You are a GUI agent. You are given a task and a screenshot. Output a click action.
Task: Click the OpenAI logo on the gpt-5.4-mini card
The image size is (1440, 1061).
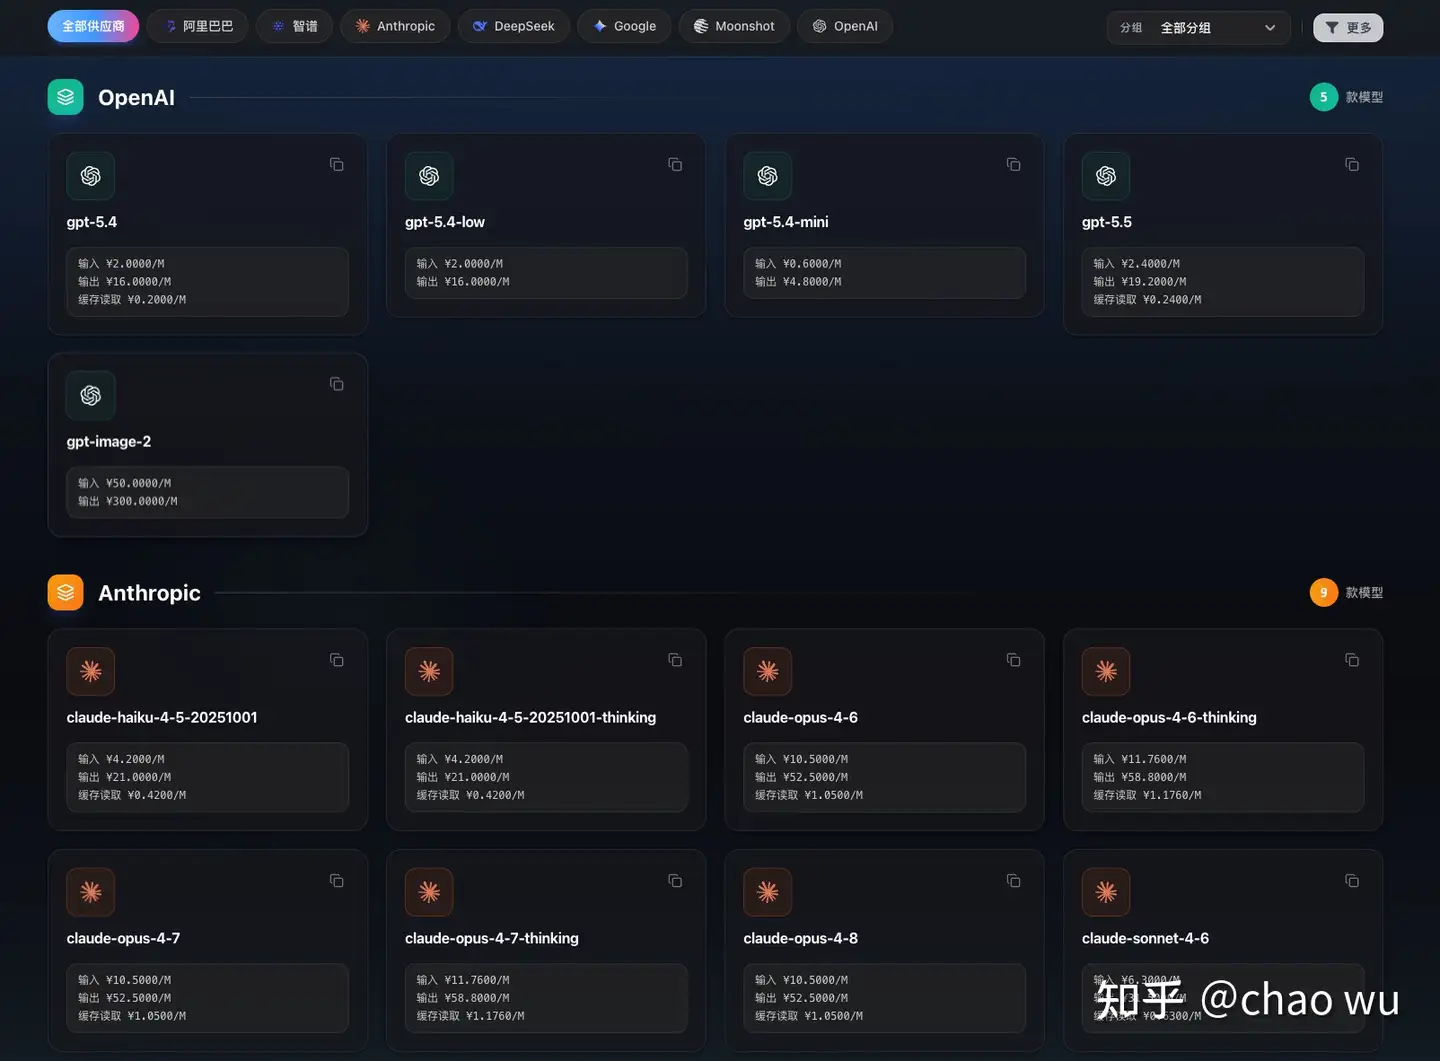coord(768,176)
